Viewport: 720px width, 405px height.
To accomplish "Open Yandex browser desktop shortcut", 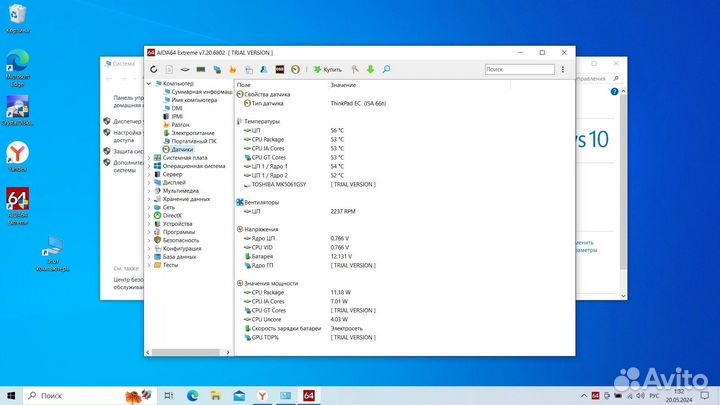I will tap(17, 154).
